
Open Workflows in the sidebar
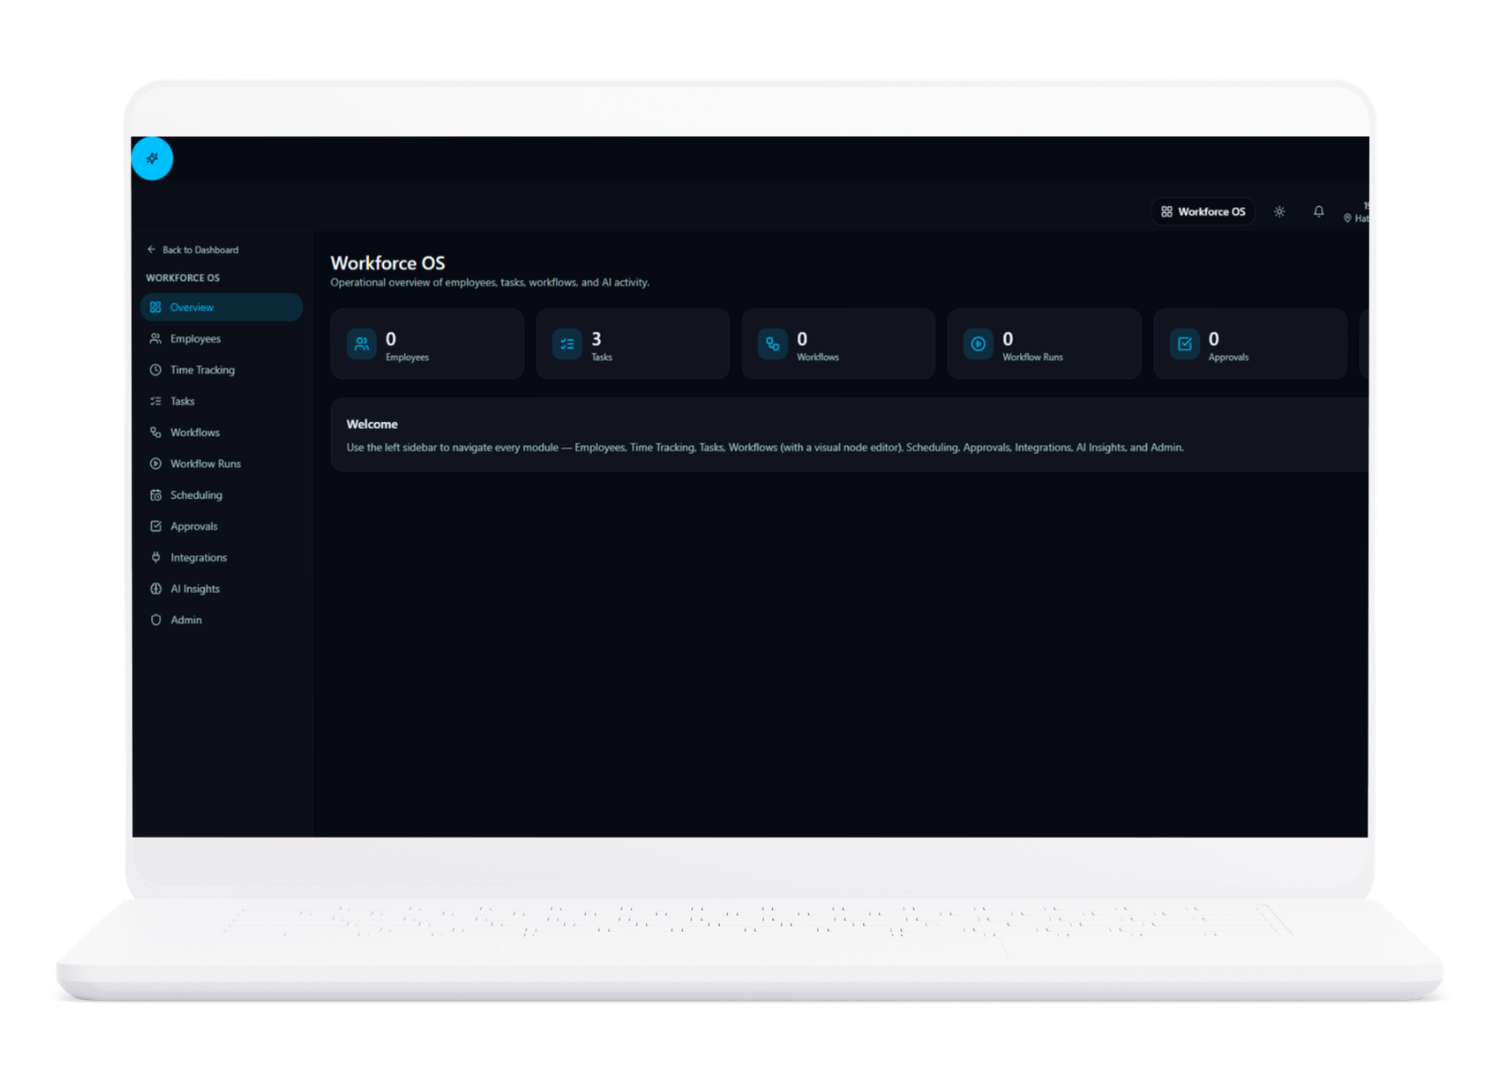(221, 432)
